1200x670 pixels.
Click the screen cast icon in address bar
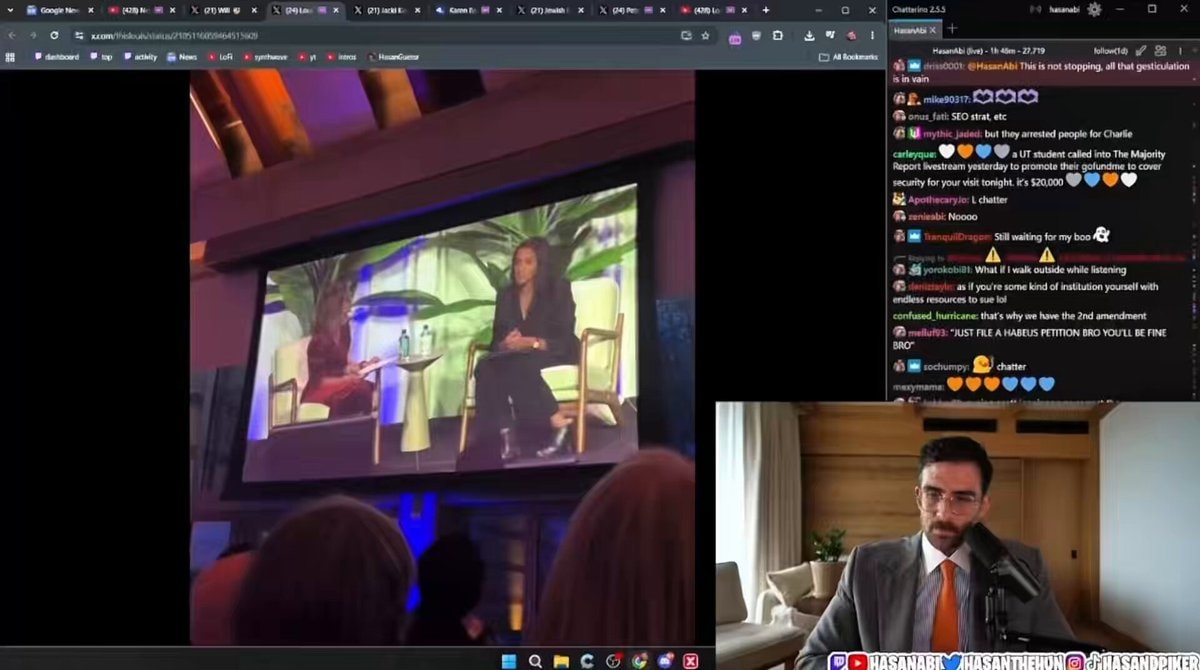click(x=686, y=35)
